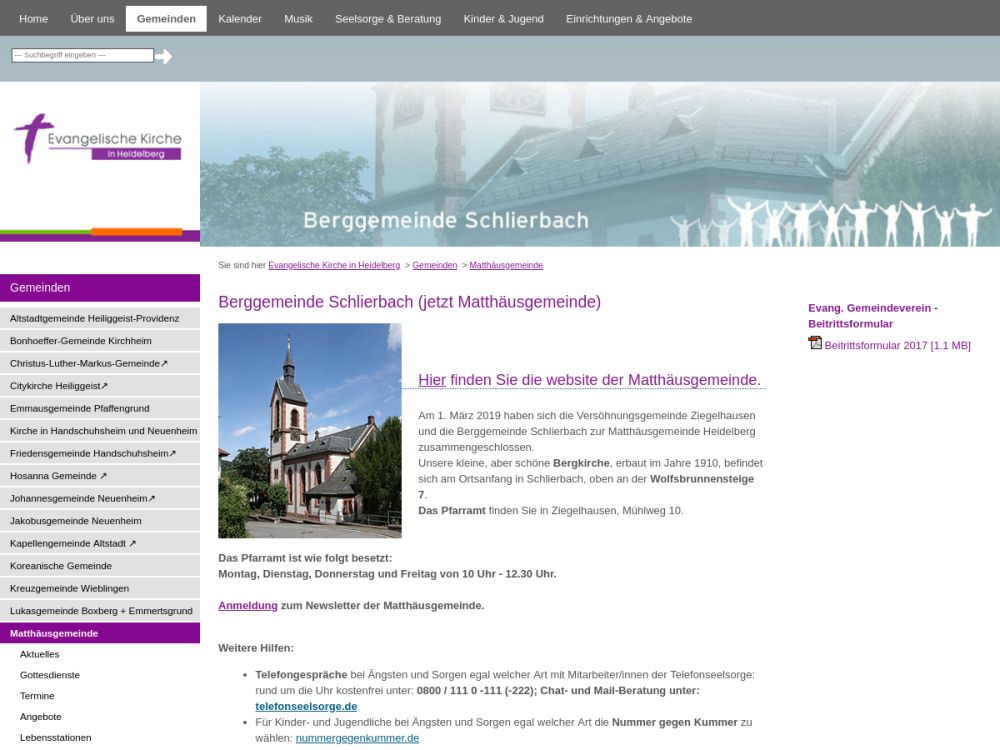Viewport: 1000px width, 750px height.
Task: Click the Bergkirche church photo
Action: click(x=310, y=430)
